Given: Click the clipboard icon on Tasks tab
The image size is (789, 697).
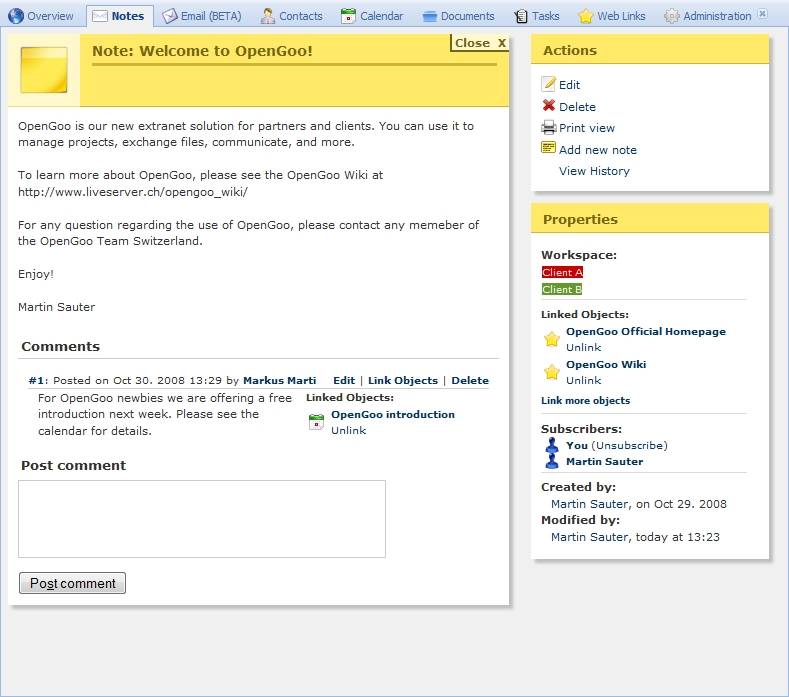Looking at the screenshot, I should pyautogui.click(x=521, y=16).
